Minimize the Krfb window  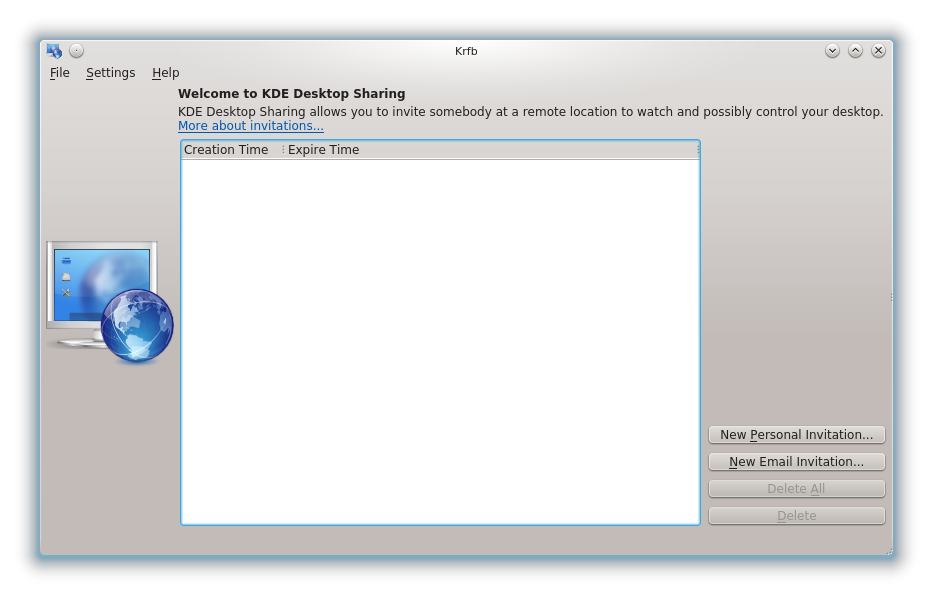click(x=832, y=51)
